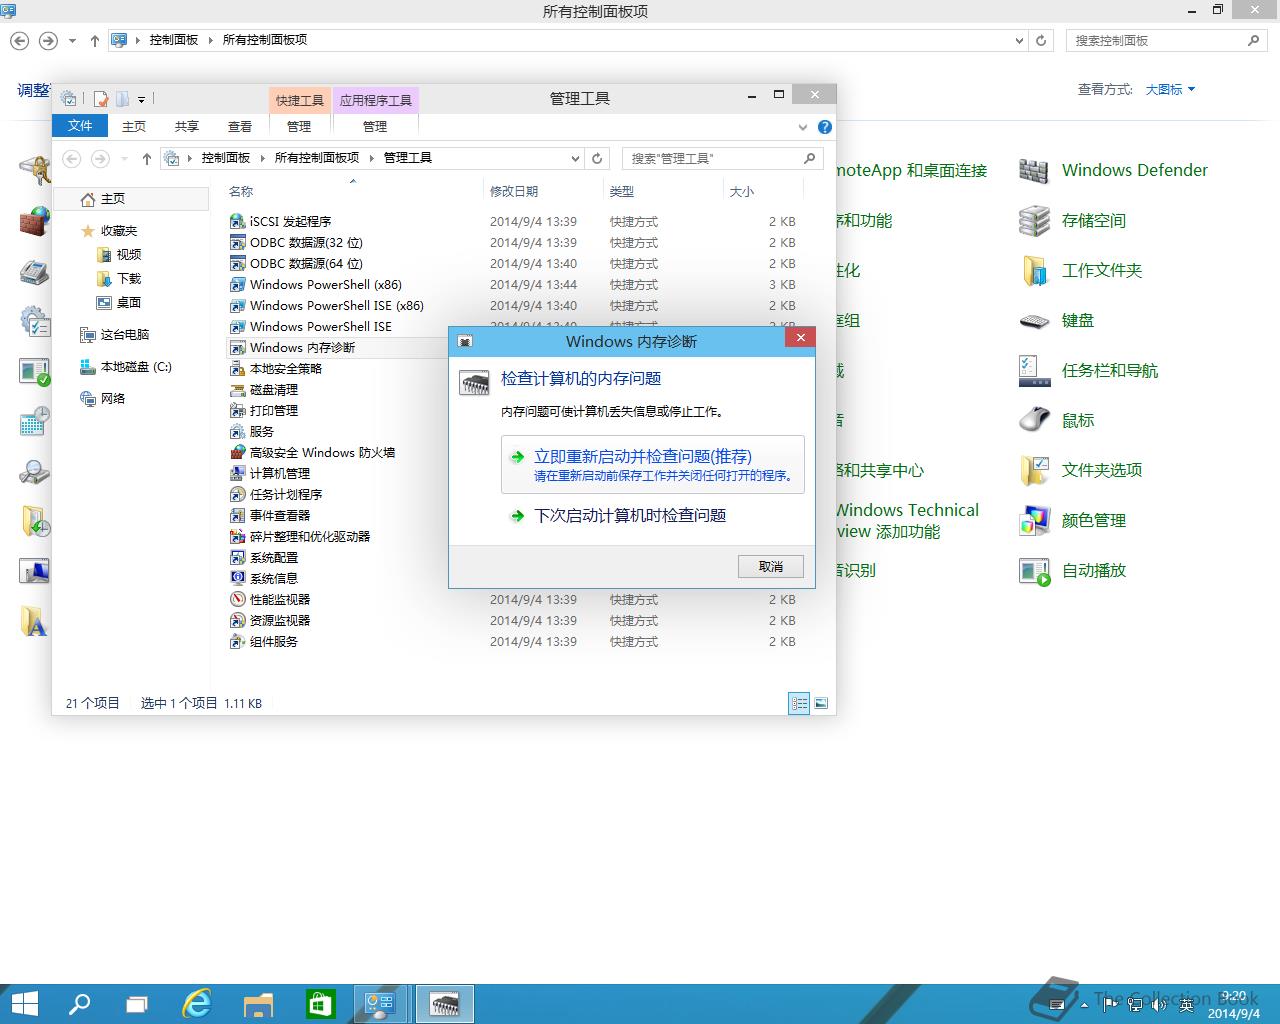Choose 下次启动计算机时检查问题
The height and width of the screenshot is (1024, 1280).
[x=630, y=515]
